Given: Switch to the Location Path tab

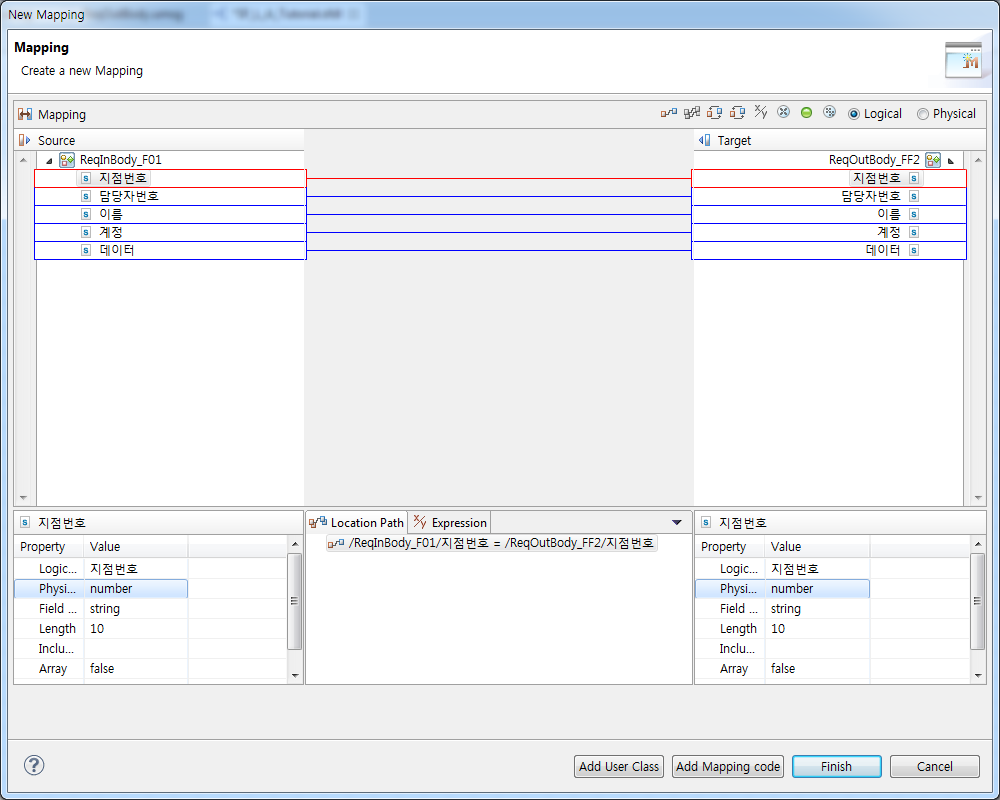Looking at the screenshot, I should pos(362,522).
